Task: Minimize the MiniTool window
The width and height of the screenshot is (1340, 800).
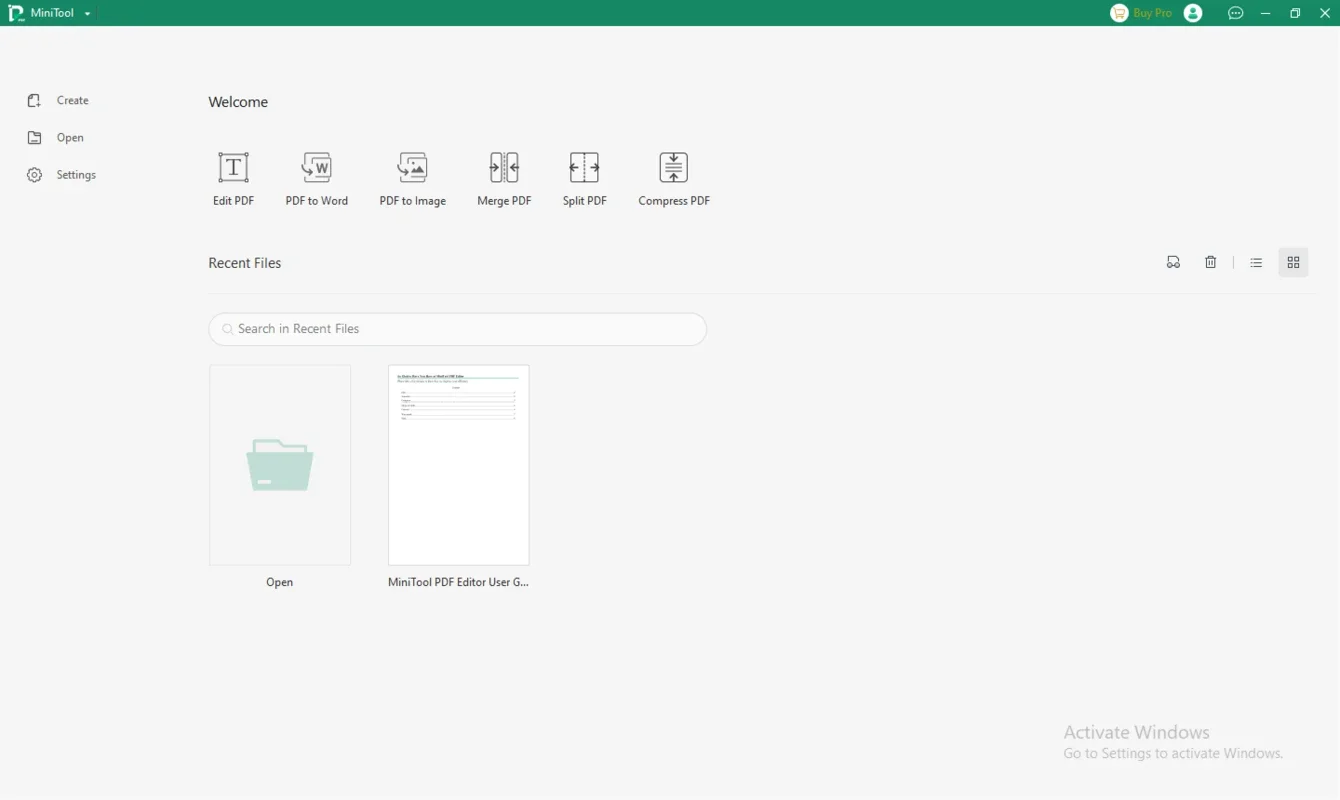Action: 1266,13
